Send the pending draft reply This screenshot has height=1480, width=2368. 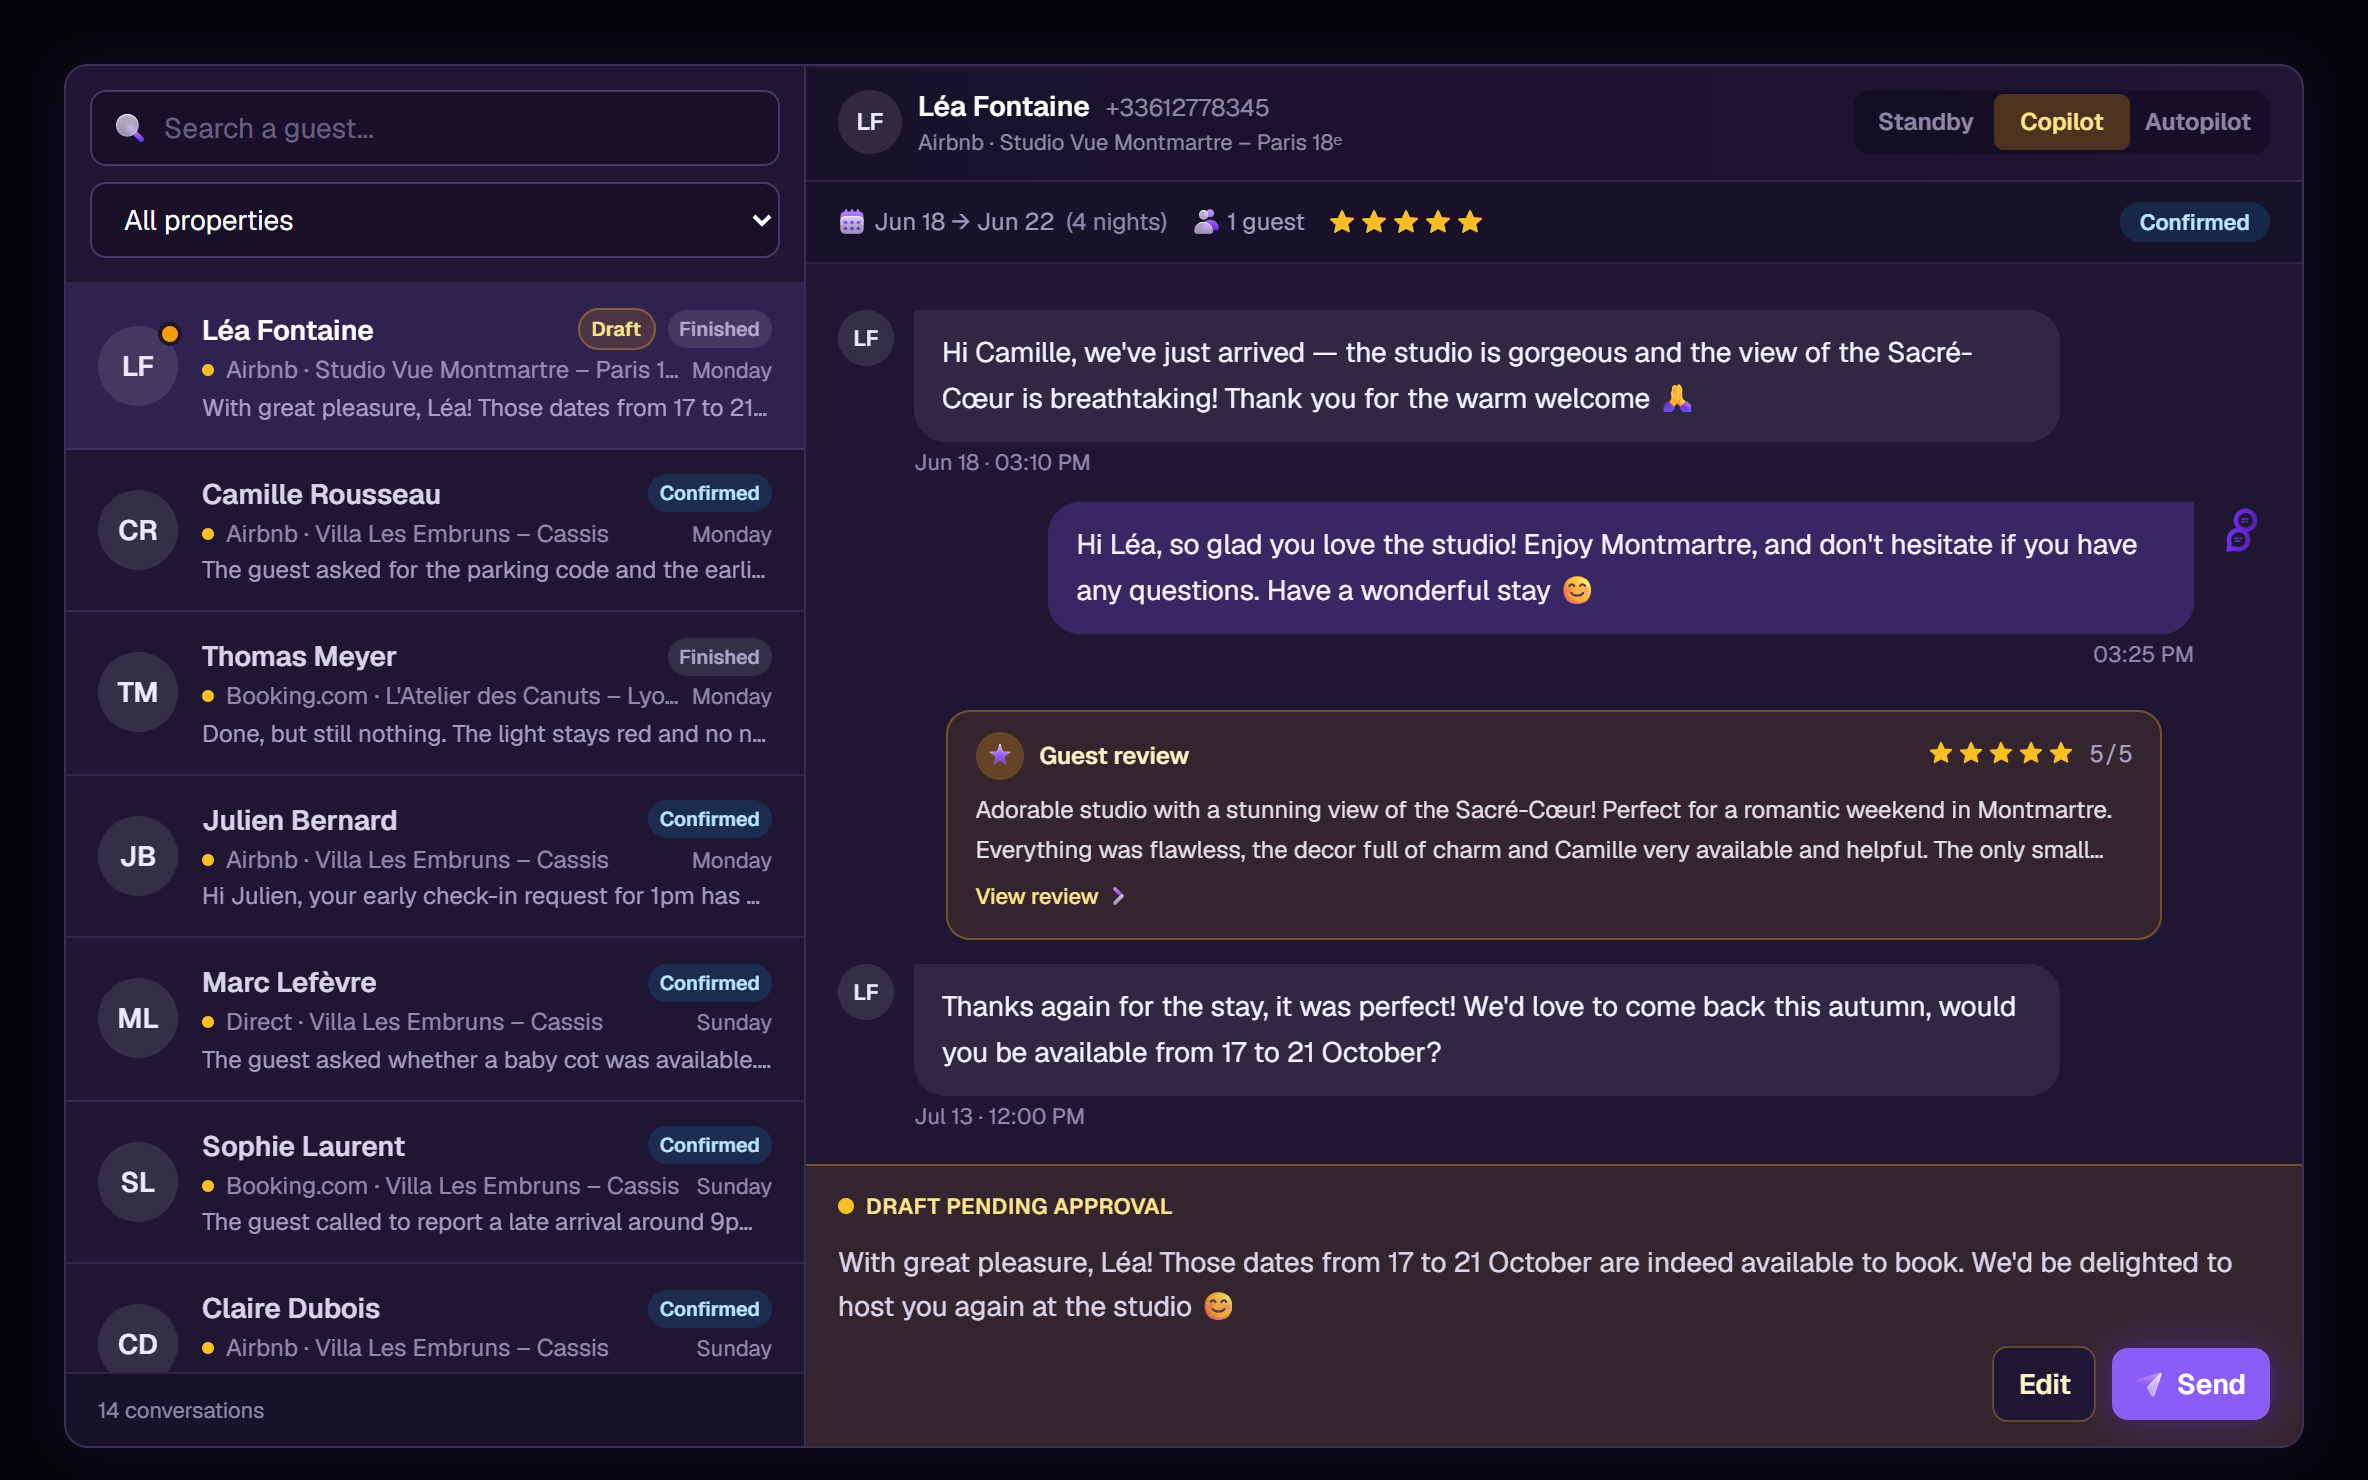[x=2191, y=1384]
